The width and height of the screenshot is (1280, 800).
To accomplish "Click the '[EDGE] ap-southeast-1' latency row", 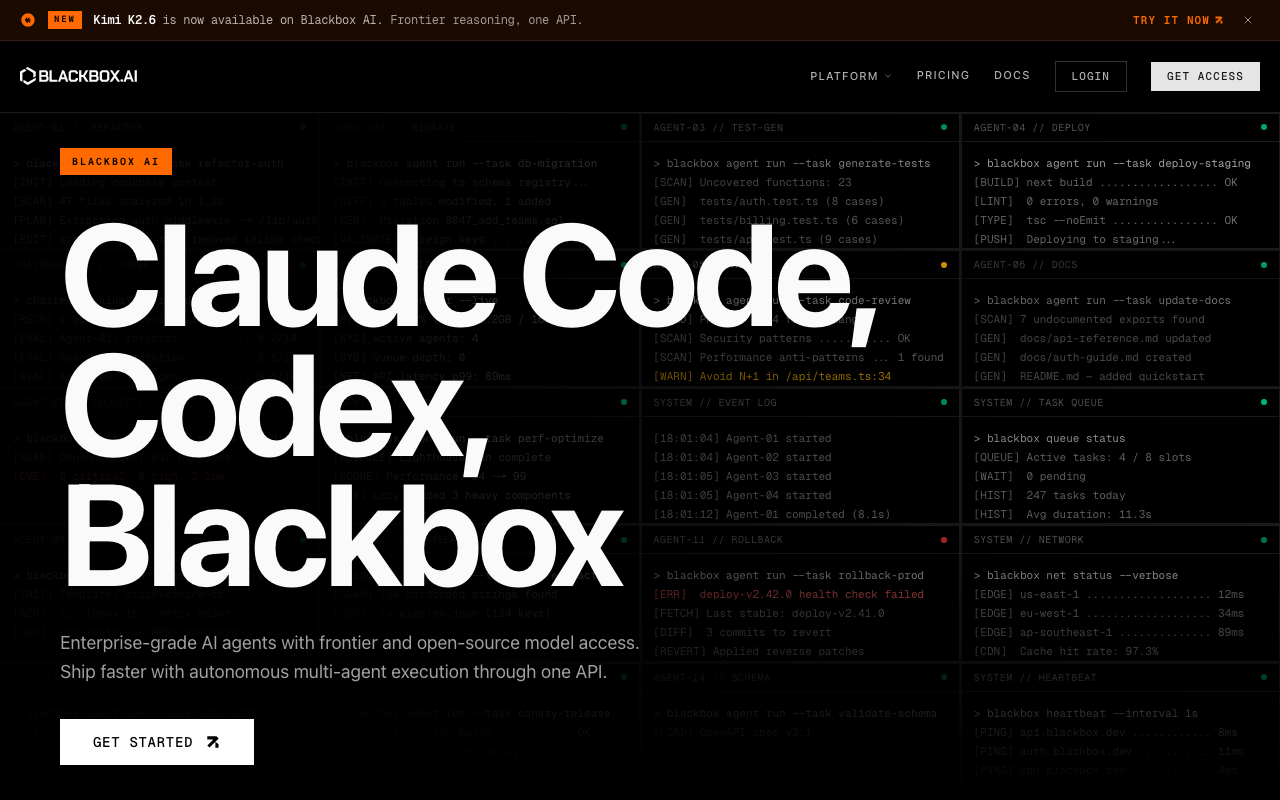I will click(x=1109, y=633).
